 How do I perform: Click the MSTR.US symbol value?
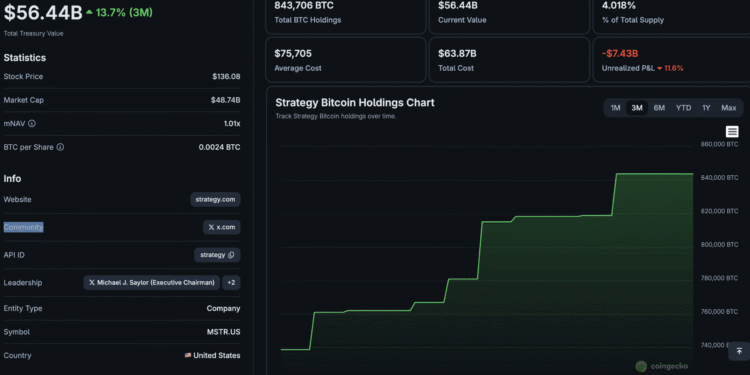(223, 332)
